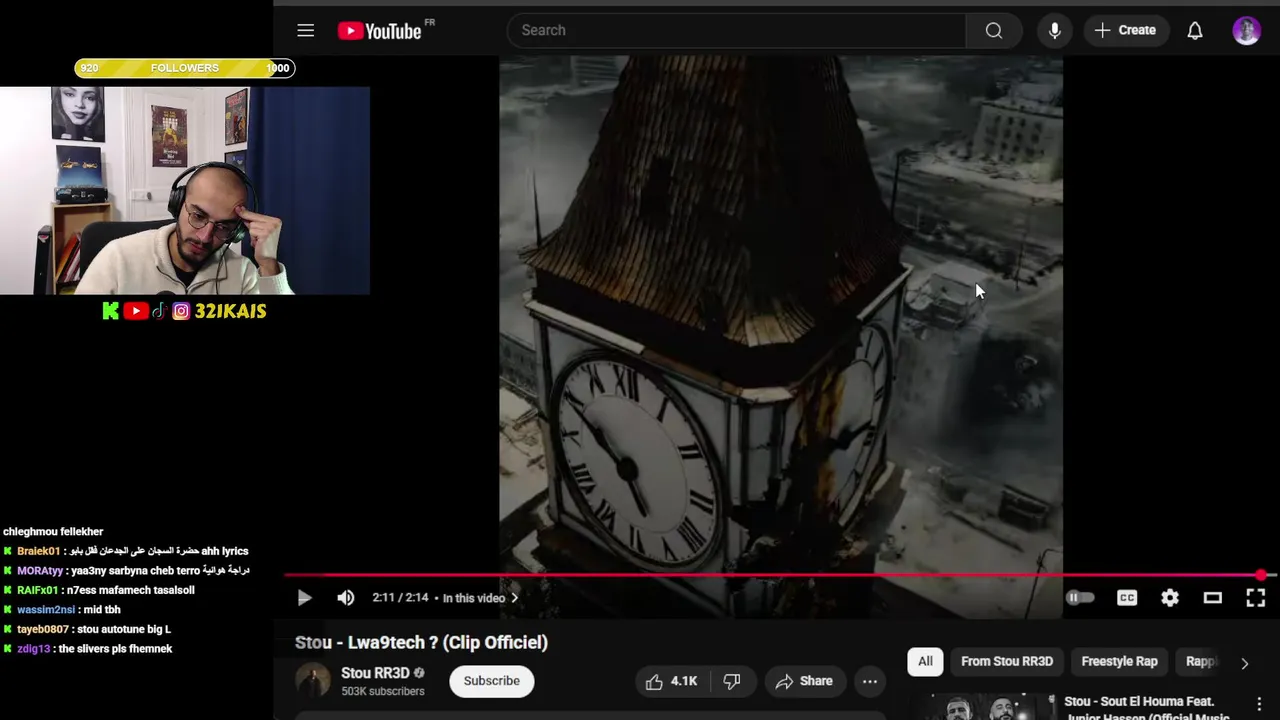Enter full screen mode

click(1256, 598)
